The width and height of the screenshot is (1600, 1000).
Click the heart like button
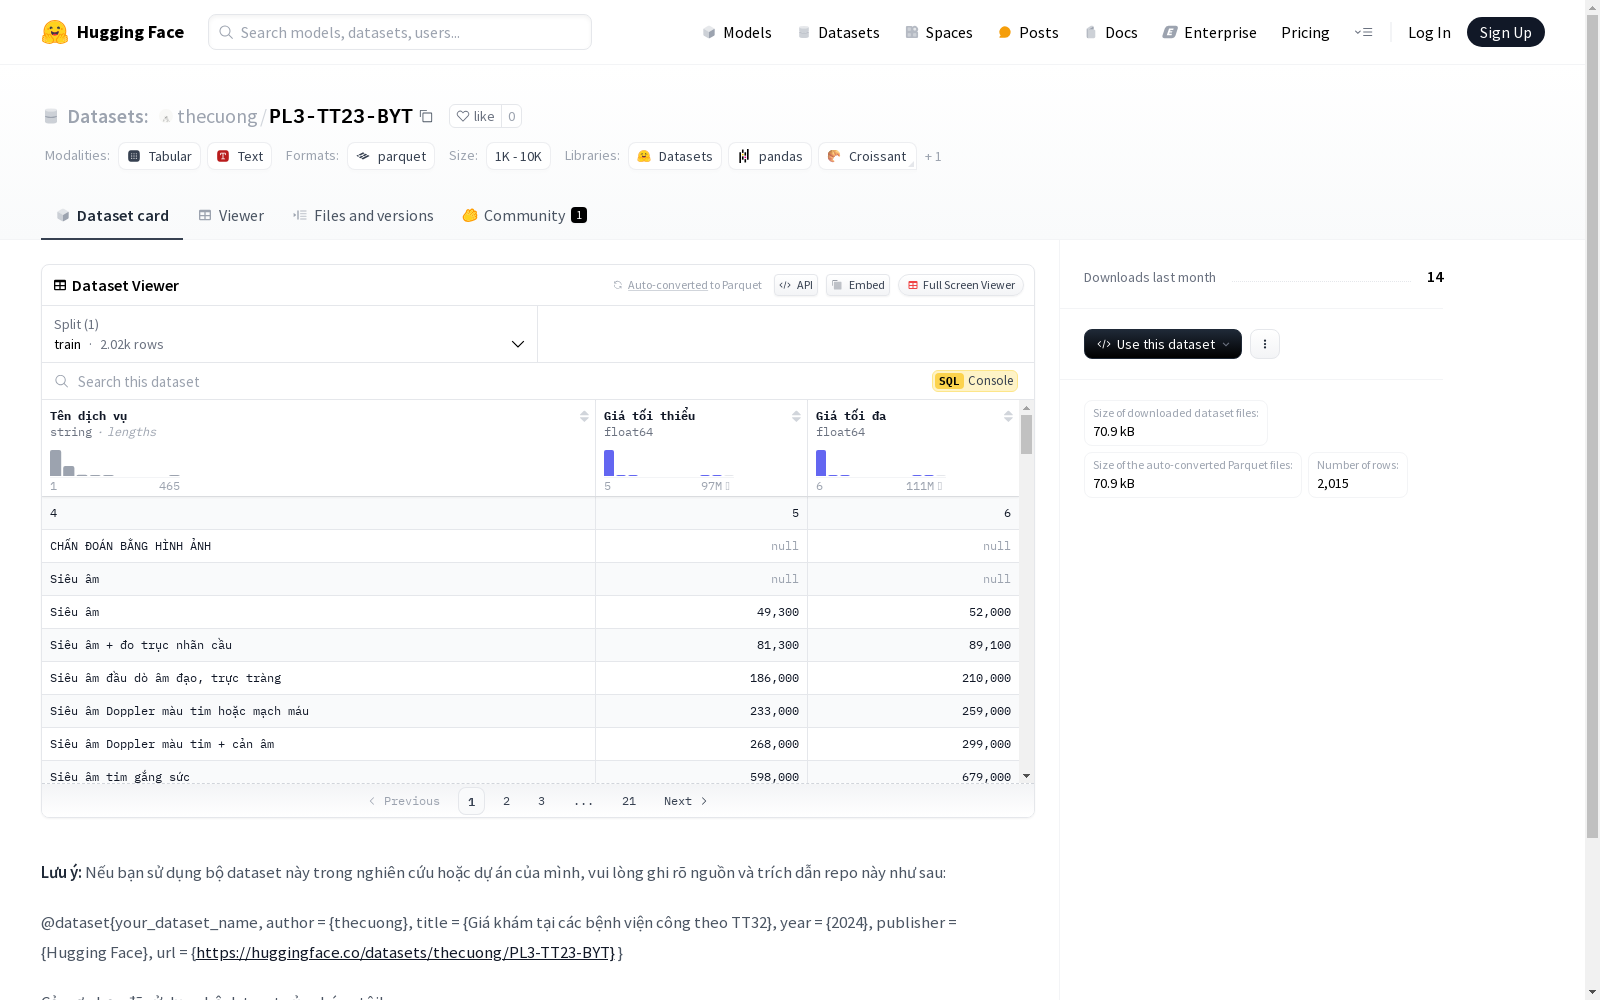pos(475,116)
